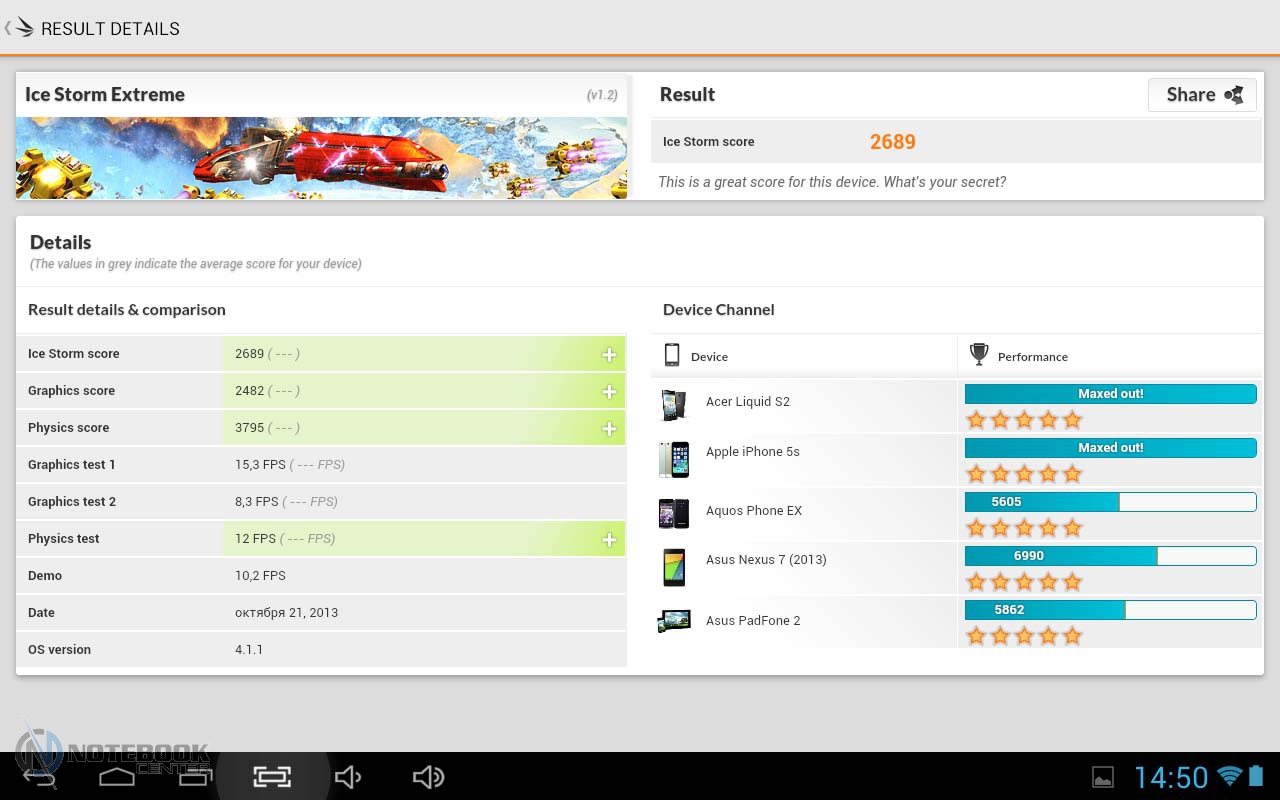Tap the Ice Storm Extreme banner image
This screenshot has width=1280, height=800.
(321, 158)
